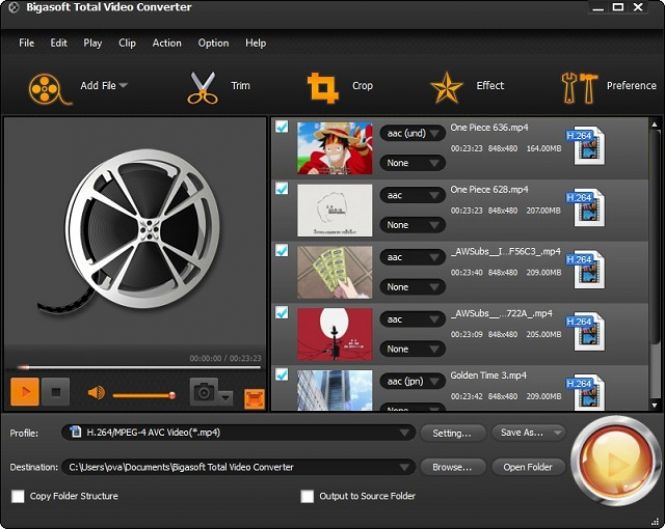
Task: Open aac audio dropdown for _AWSubs__I...F56C3_.mp4
Action: [412, 257]
